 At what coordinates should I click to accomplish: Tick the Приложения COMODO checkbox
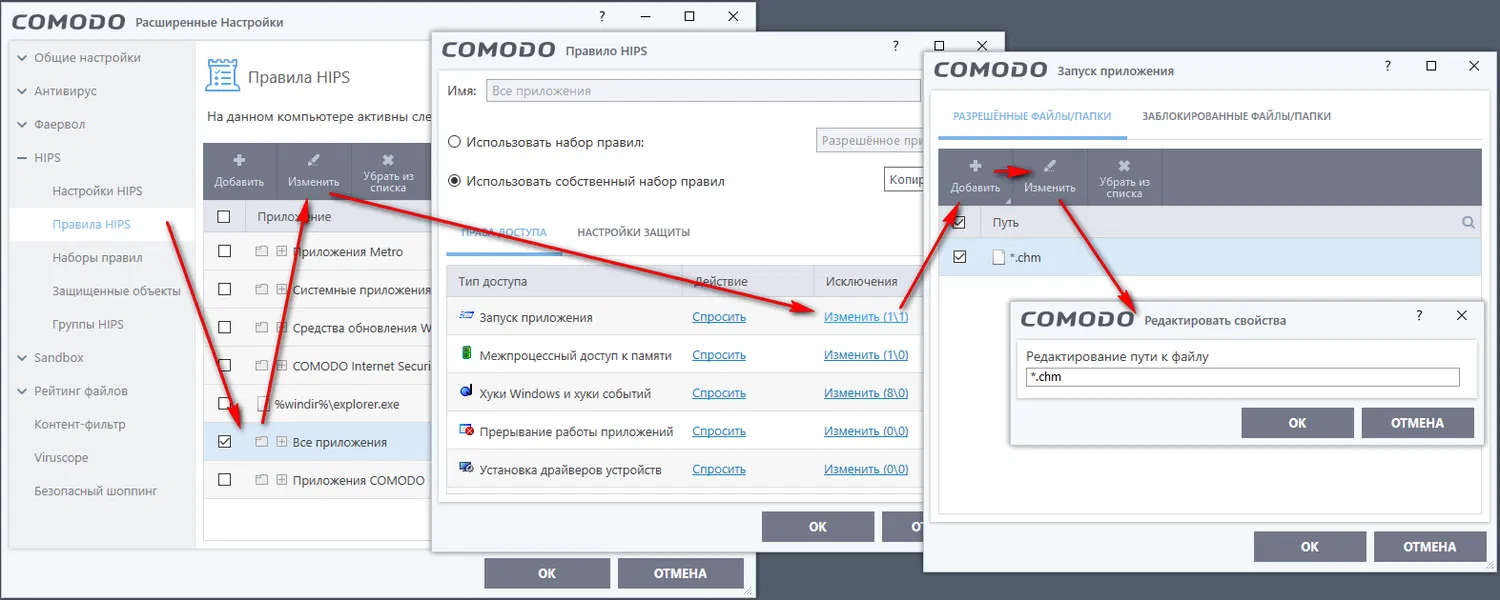224,479
